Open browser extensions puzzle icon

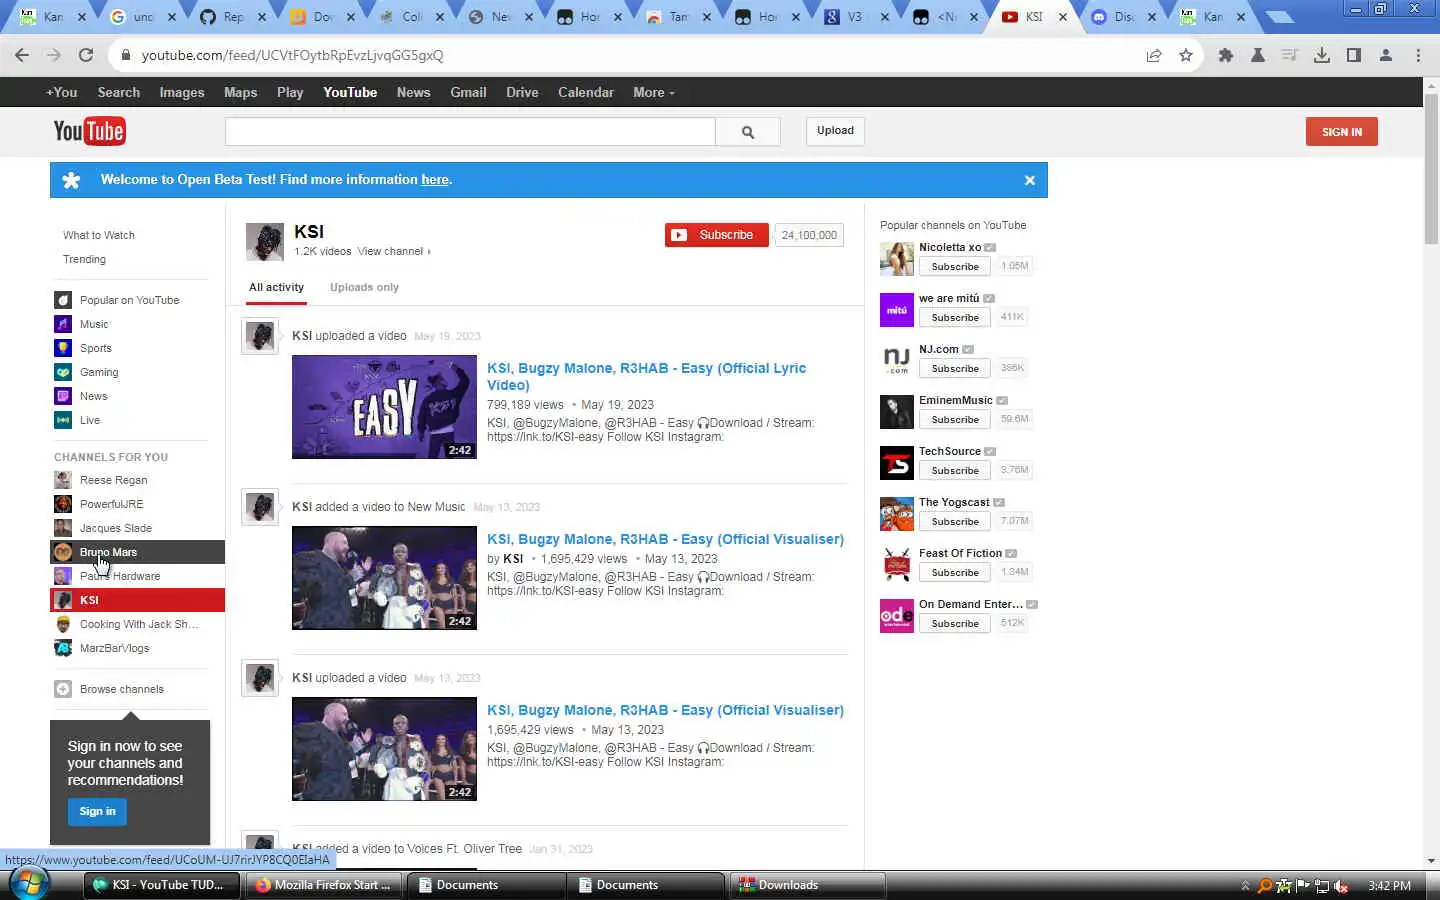pyautogui.click(x=1225, y=55)
